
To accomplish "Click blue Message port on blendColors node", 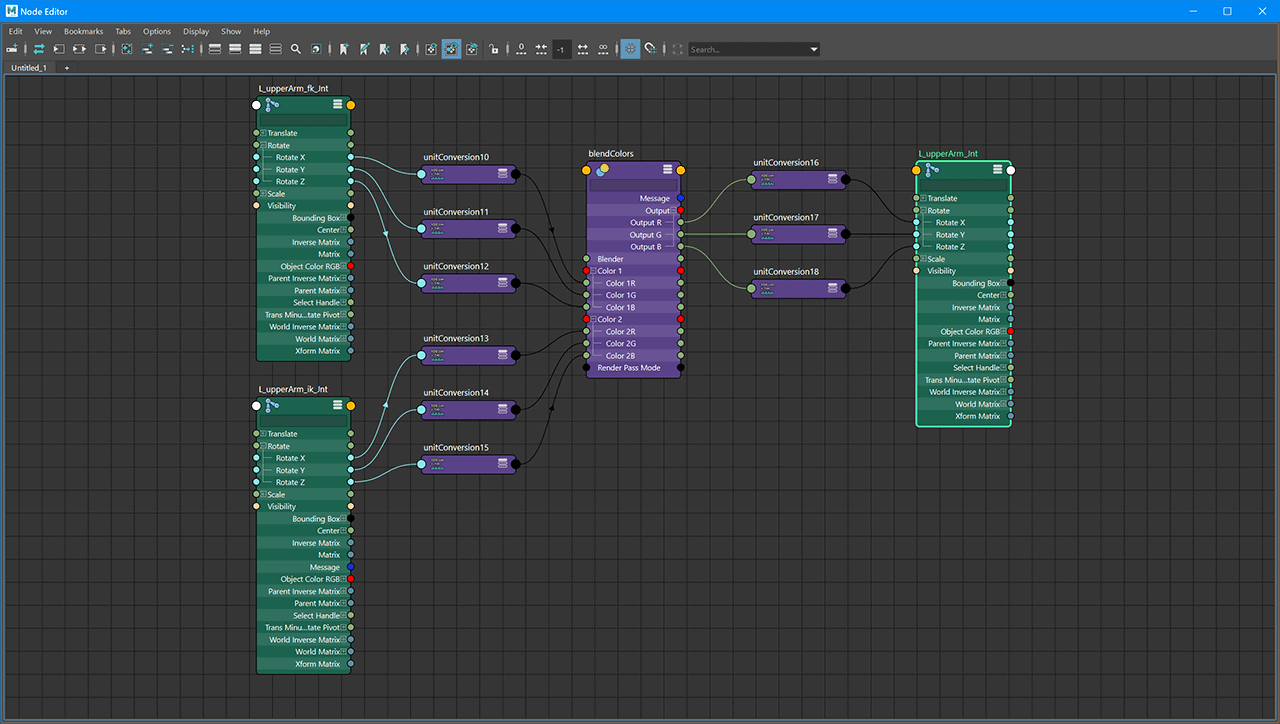I will click(681, 199).
